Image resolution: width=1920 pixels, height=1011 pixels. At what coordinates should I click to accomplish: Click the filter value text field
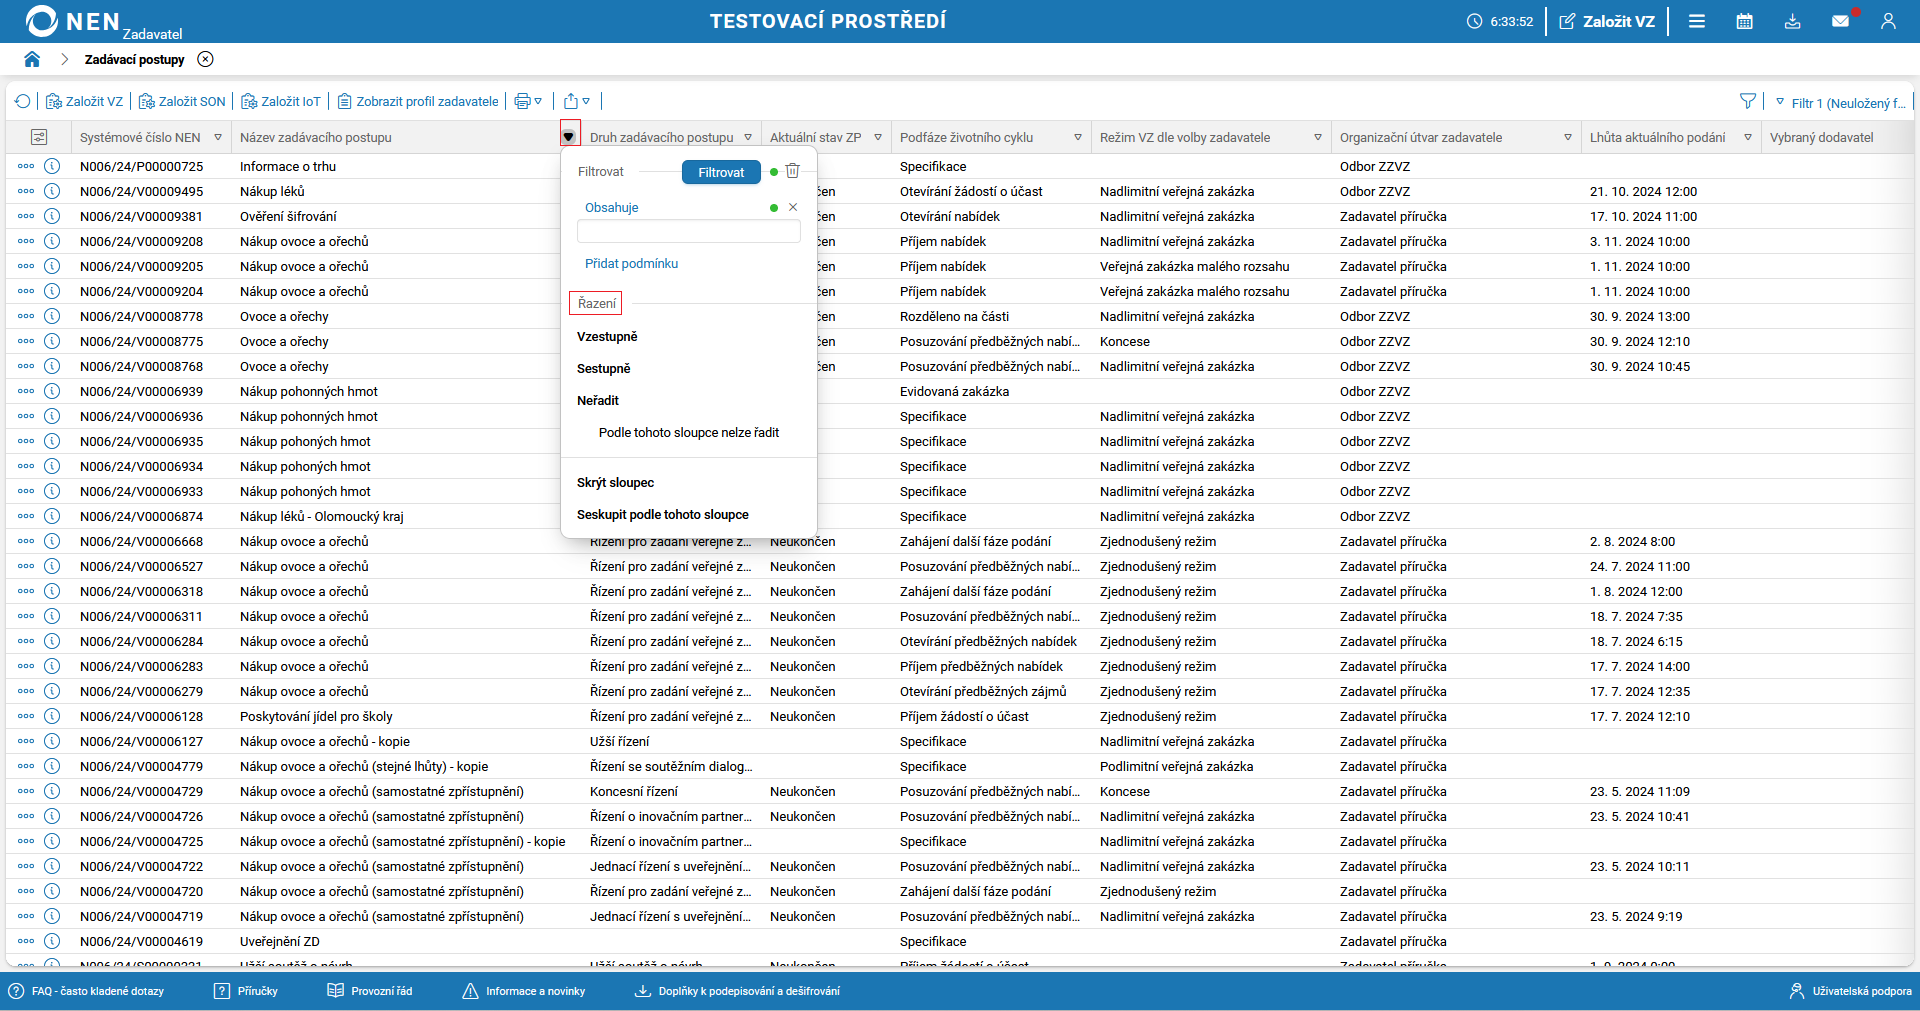tap(689, 232)
